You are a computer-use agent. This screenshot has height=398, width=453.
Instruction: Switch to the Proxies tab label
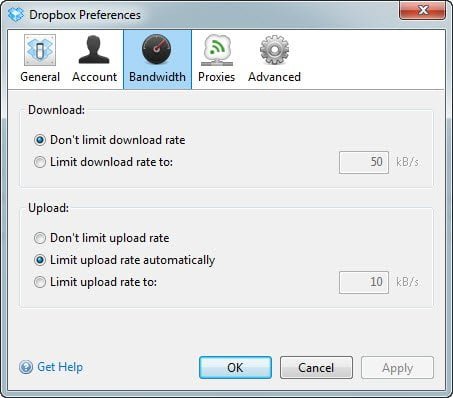217,77
